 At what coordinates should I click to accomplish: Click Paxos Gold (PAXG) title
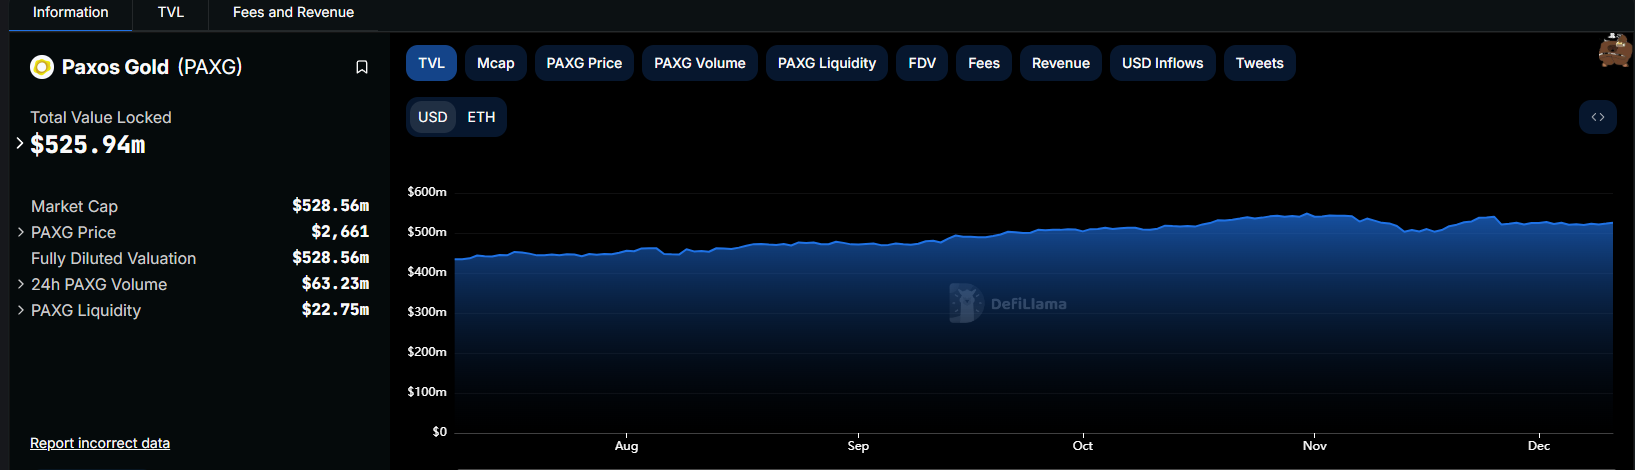152,67
